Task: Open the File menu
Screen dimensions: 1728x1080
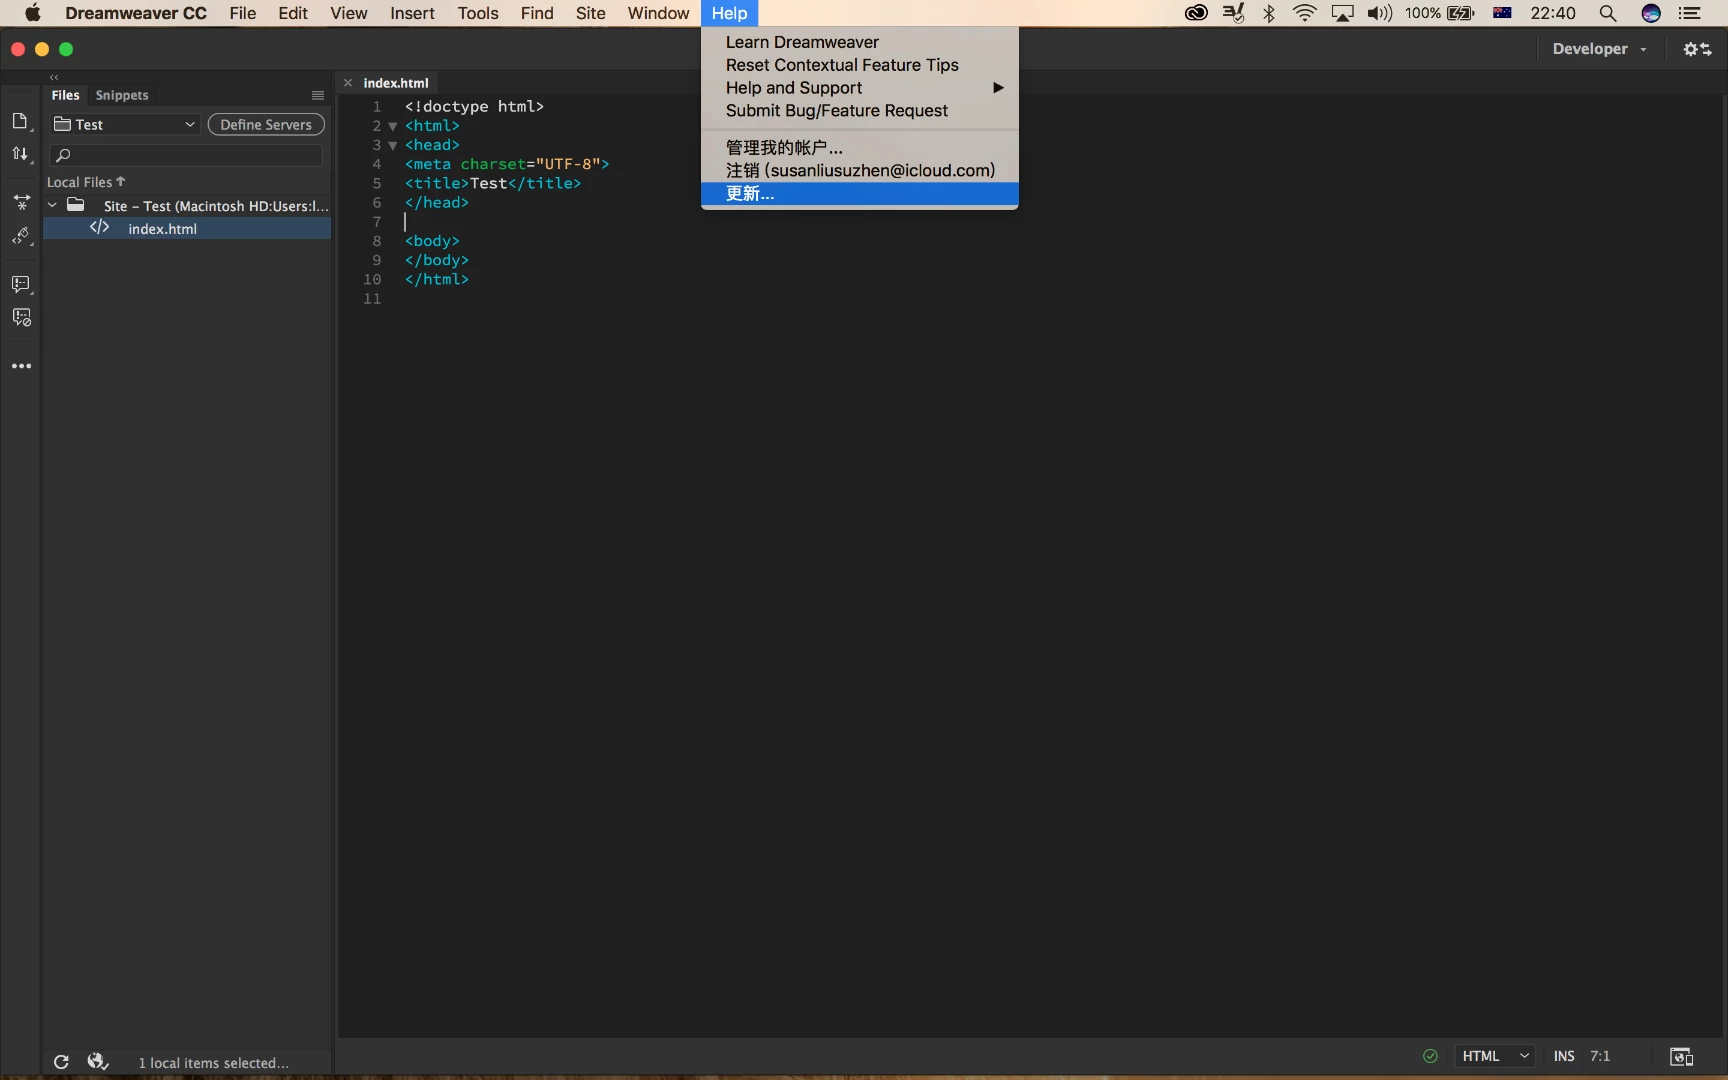Action: tap(242, 13)
